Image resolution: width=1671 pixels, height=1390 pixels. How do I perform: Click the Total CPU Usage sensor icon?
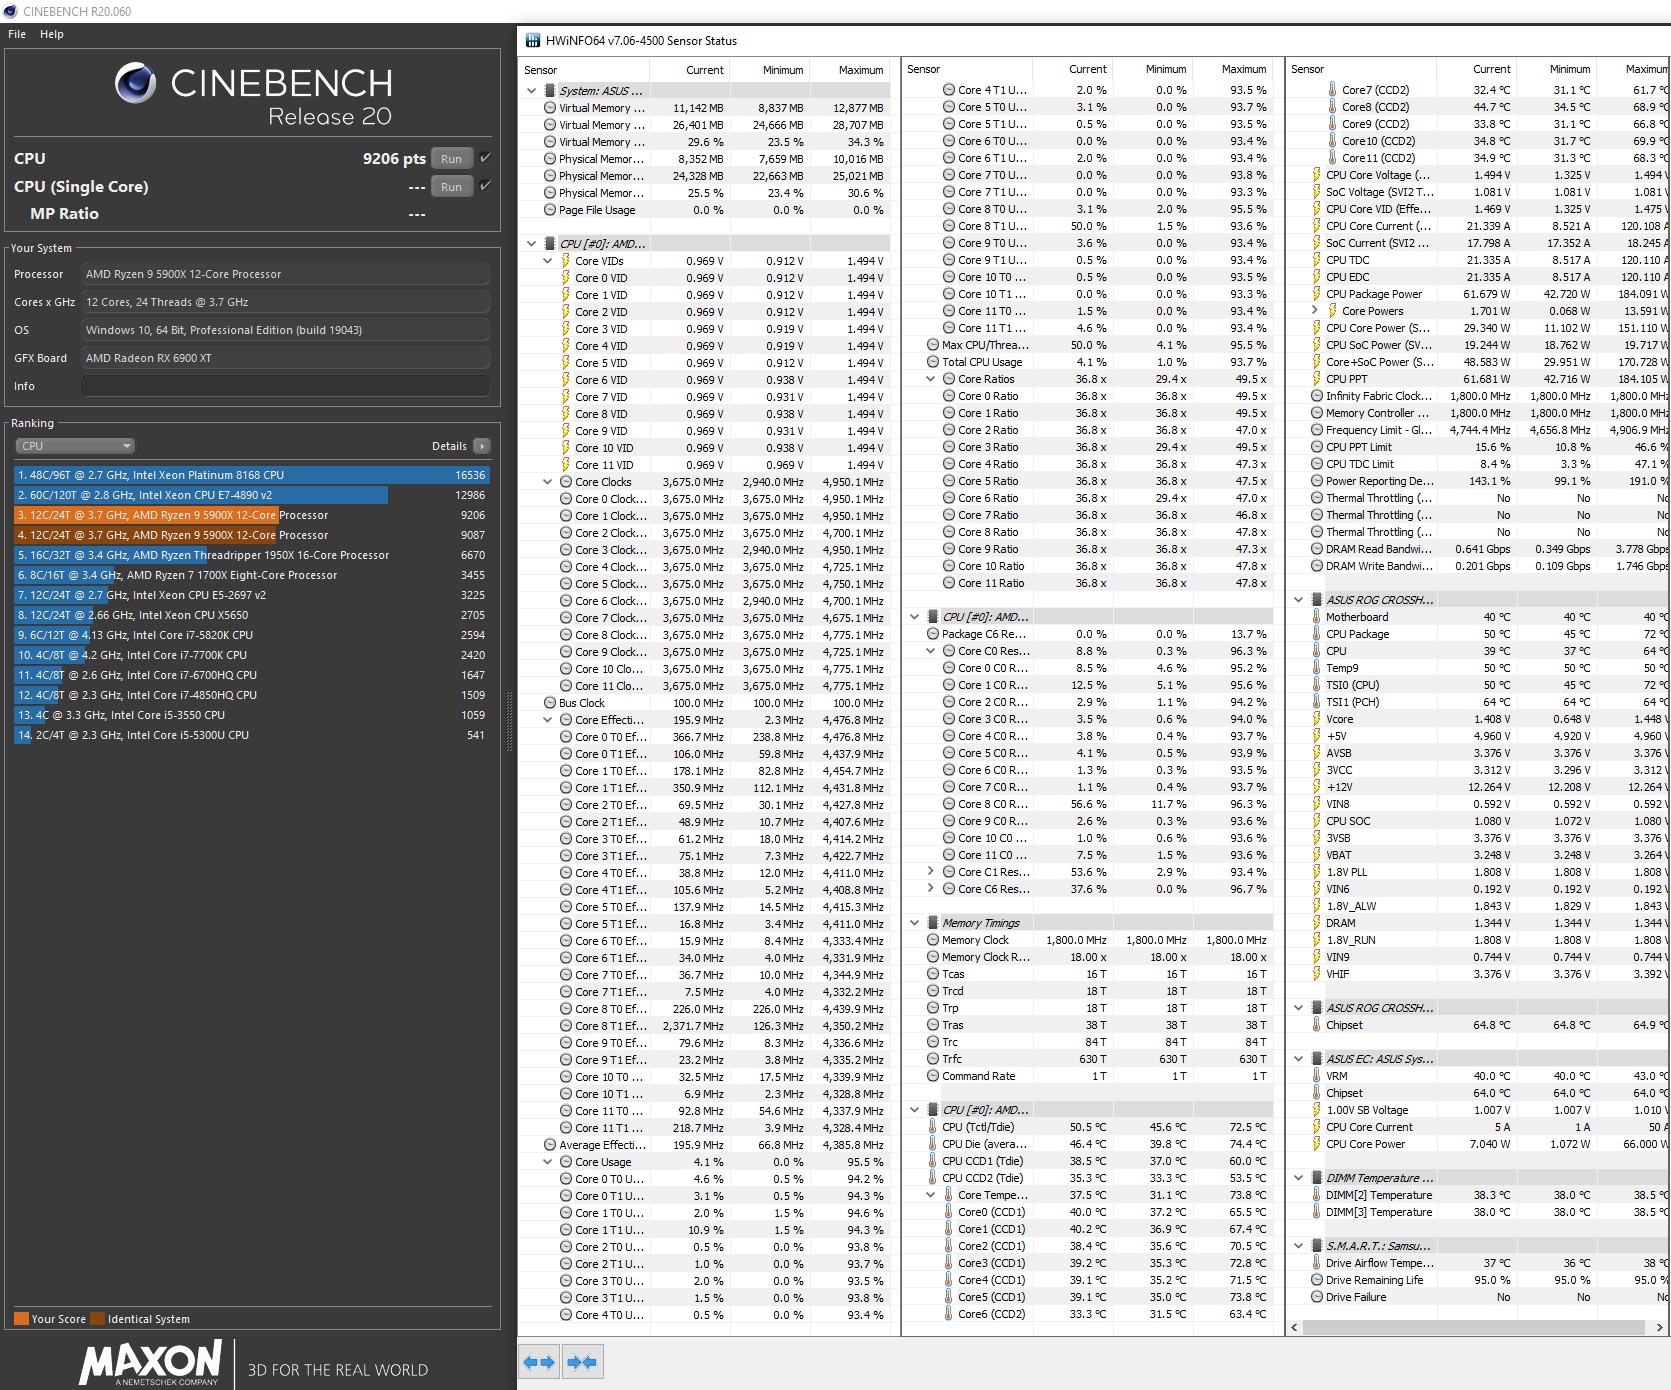point(933,362)
